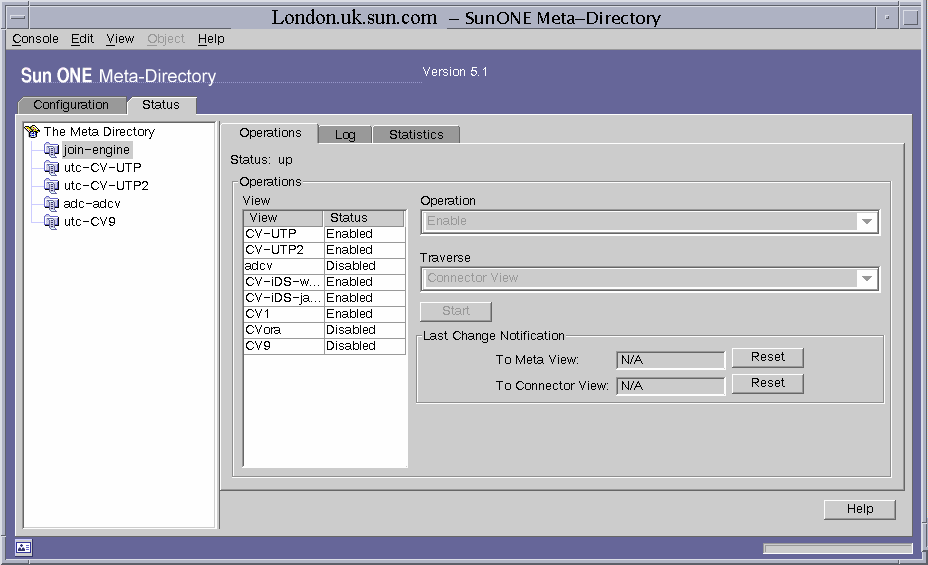Click the utc-CV-UTP2 server icon
The image size is (928, 565).
(51, 186)
